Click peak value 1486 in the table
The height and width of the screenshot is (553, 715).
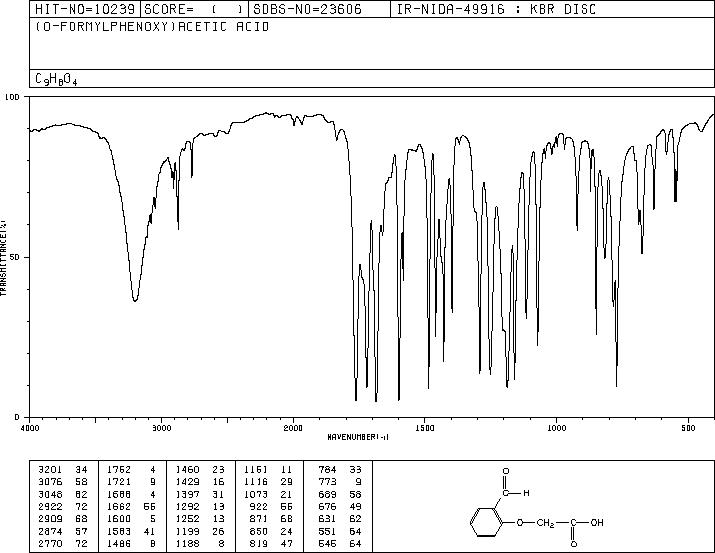(119, 543)
